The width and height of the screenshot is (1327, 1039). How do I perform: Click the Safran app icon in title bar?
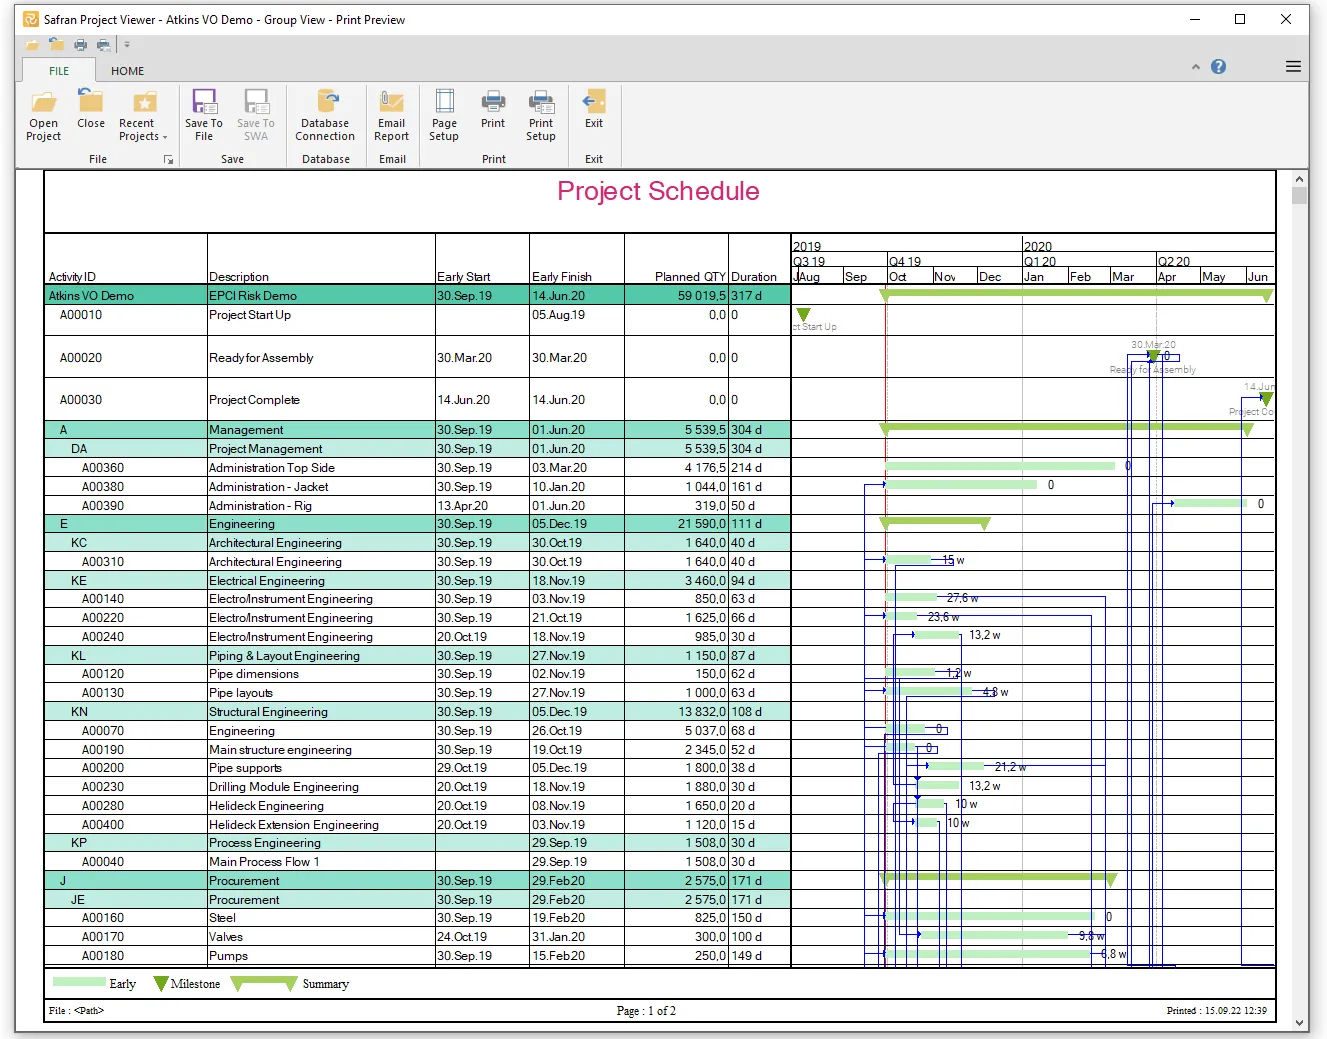pos(31,19)
